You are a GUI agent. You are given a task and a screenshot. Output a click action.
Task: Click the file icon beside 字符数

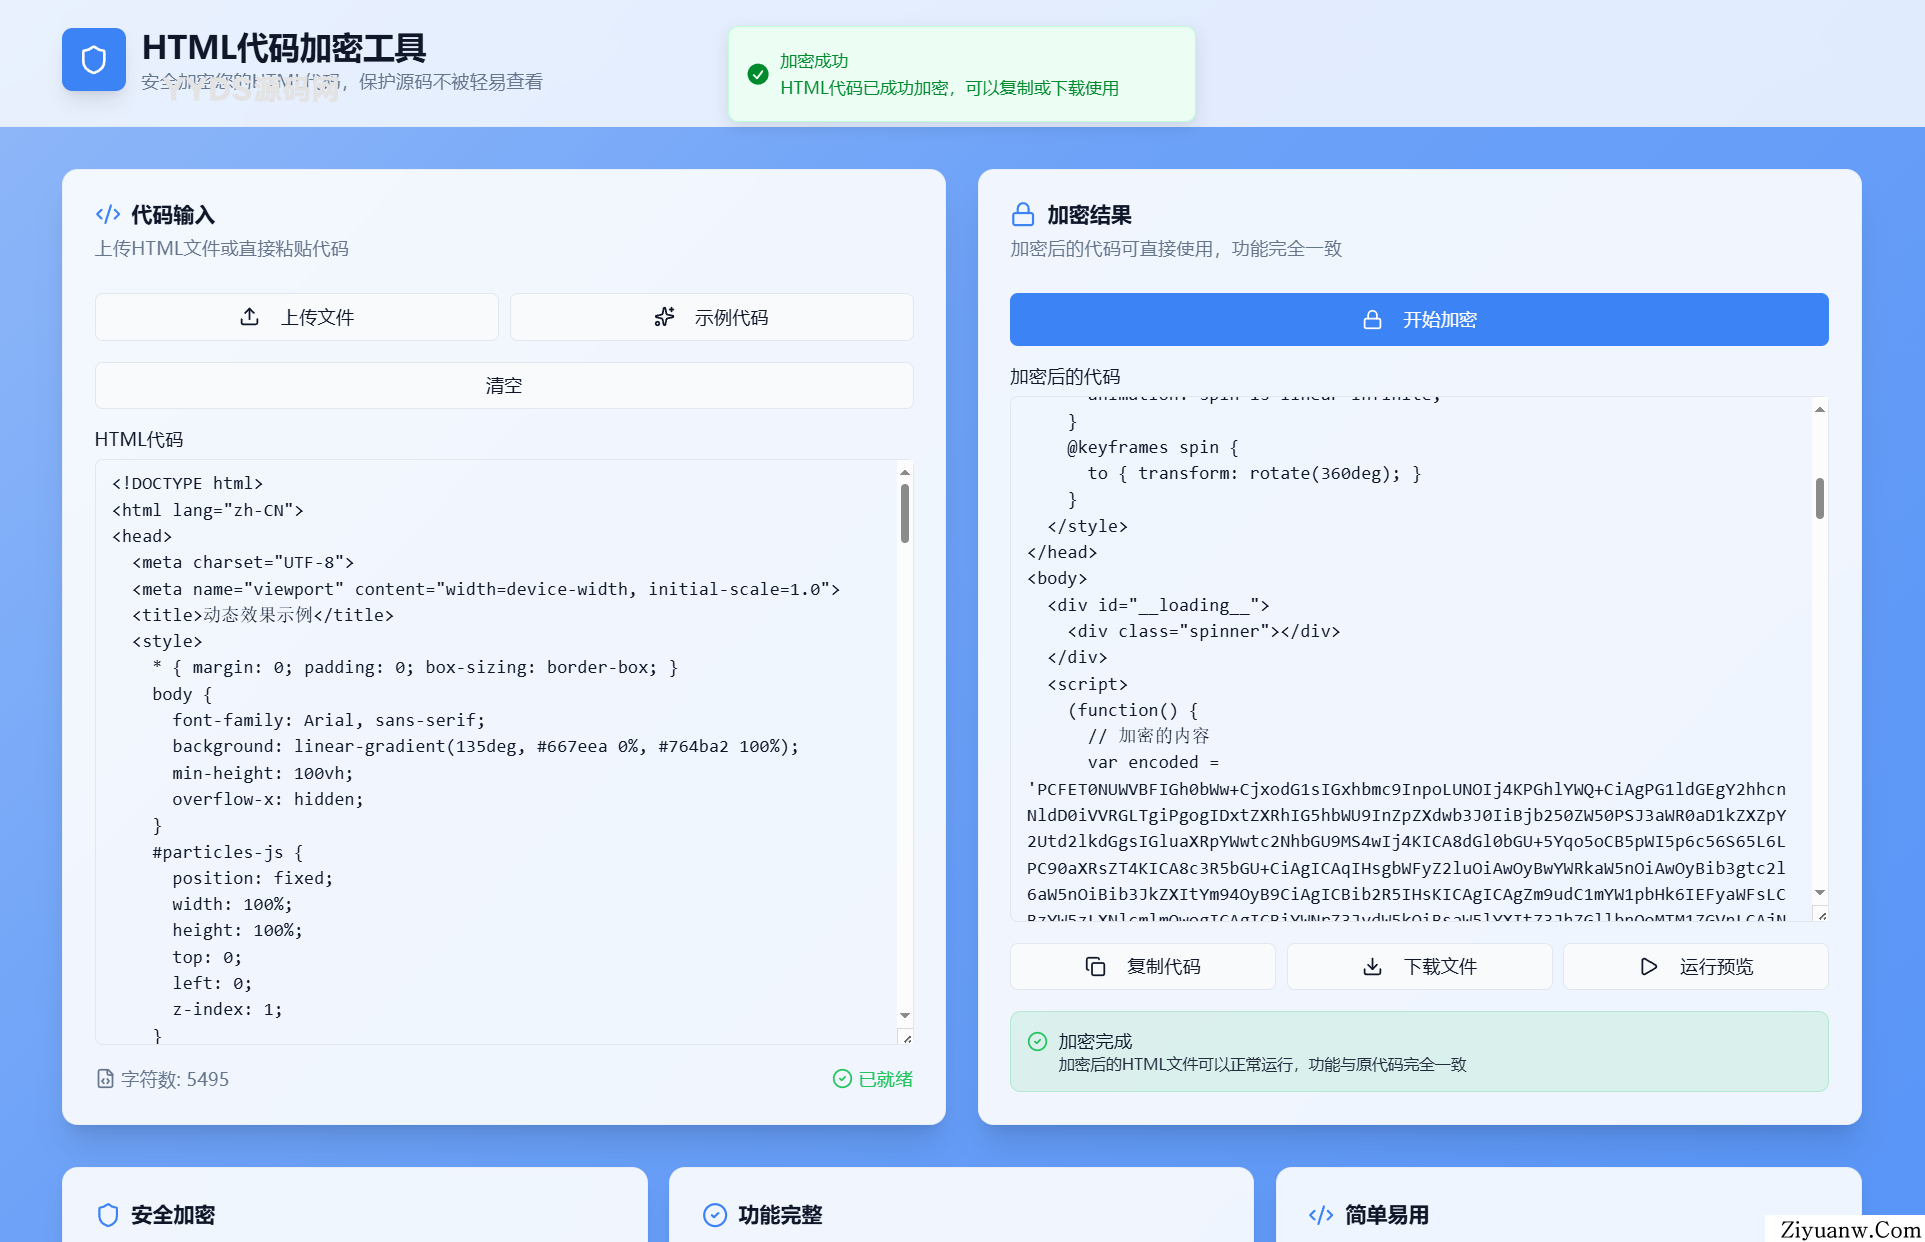tap(105, 1078)
